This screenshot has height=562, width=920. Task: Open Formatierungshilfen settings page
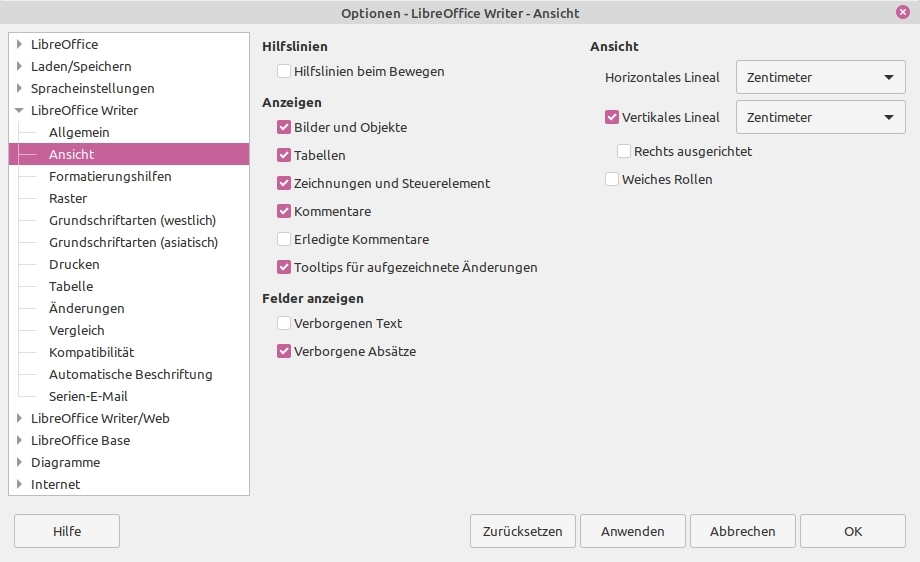pos(110,176)
